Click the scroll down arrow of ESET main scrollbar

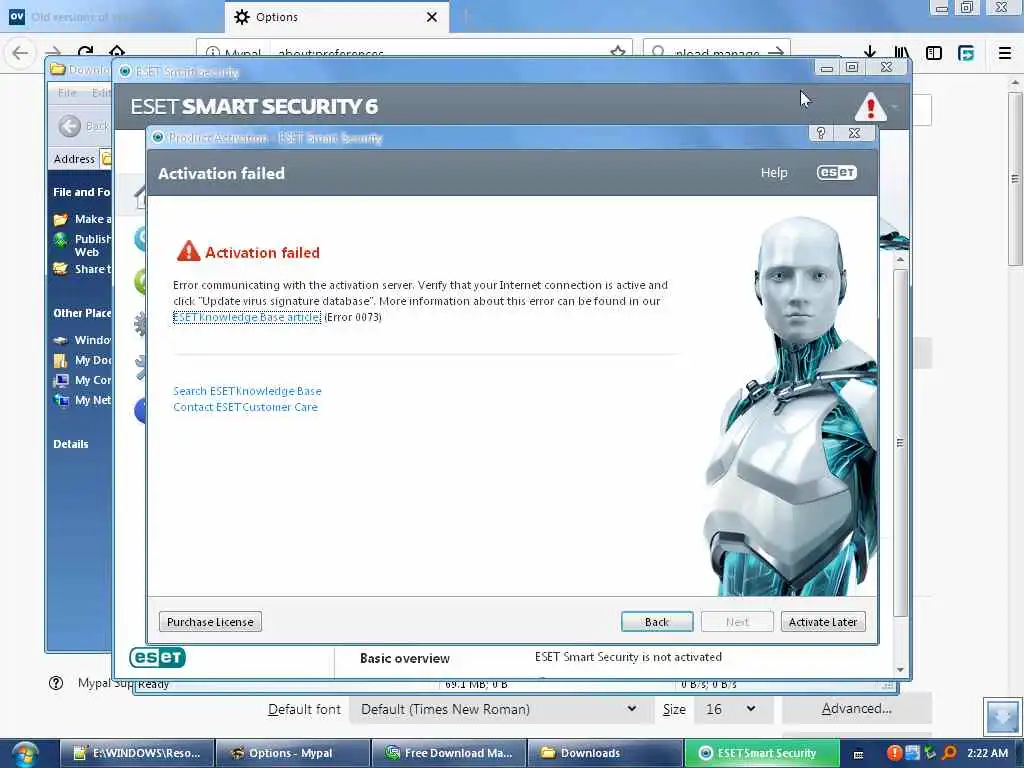pyautogui.click(x=901, y=669)
